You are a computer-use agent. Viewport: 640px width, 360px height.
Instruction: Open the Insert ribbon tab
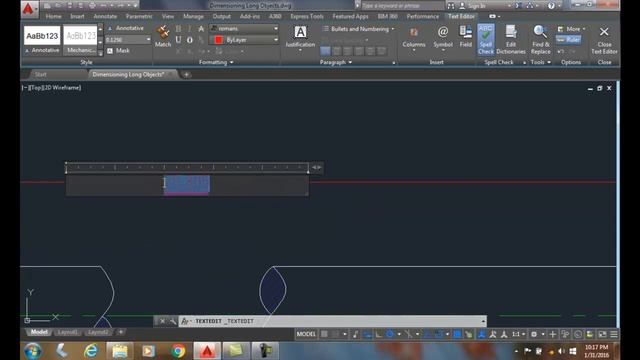(x=77, y=16)
